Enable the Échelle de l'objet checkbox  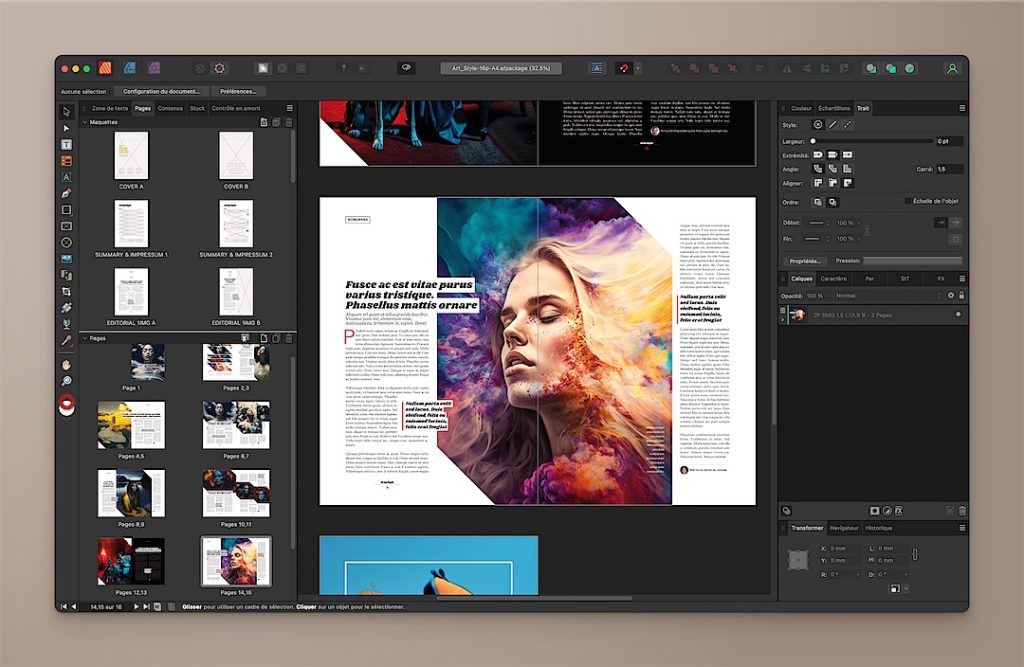click(x=908, y=201)
